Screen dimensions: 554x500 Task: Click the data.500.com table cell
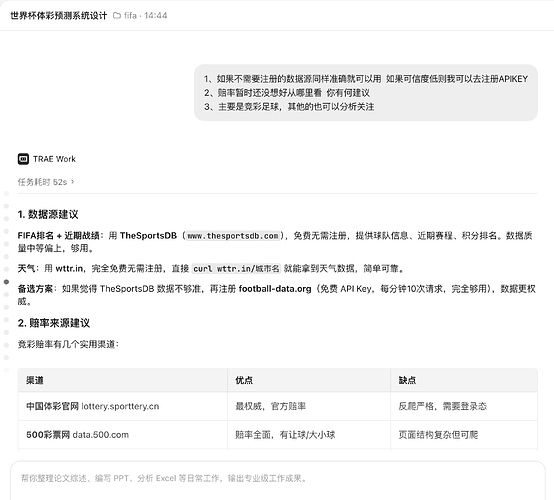point(123,435)
